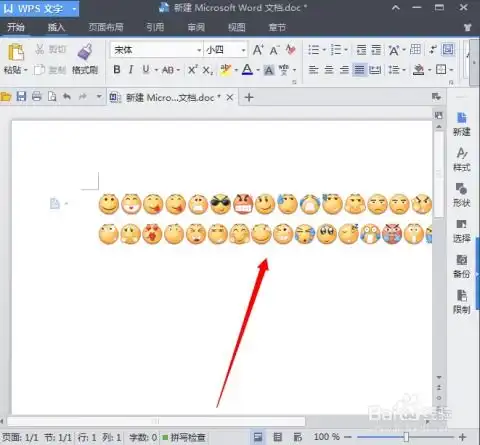Expand the font name dropdown
This screenshot has height=445, width=480.
[199, 50]
